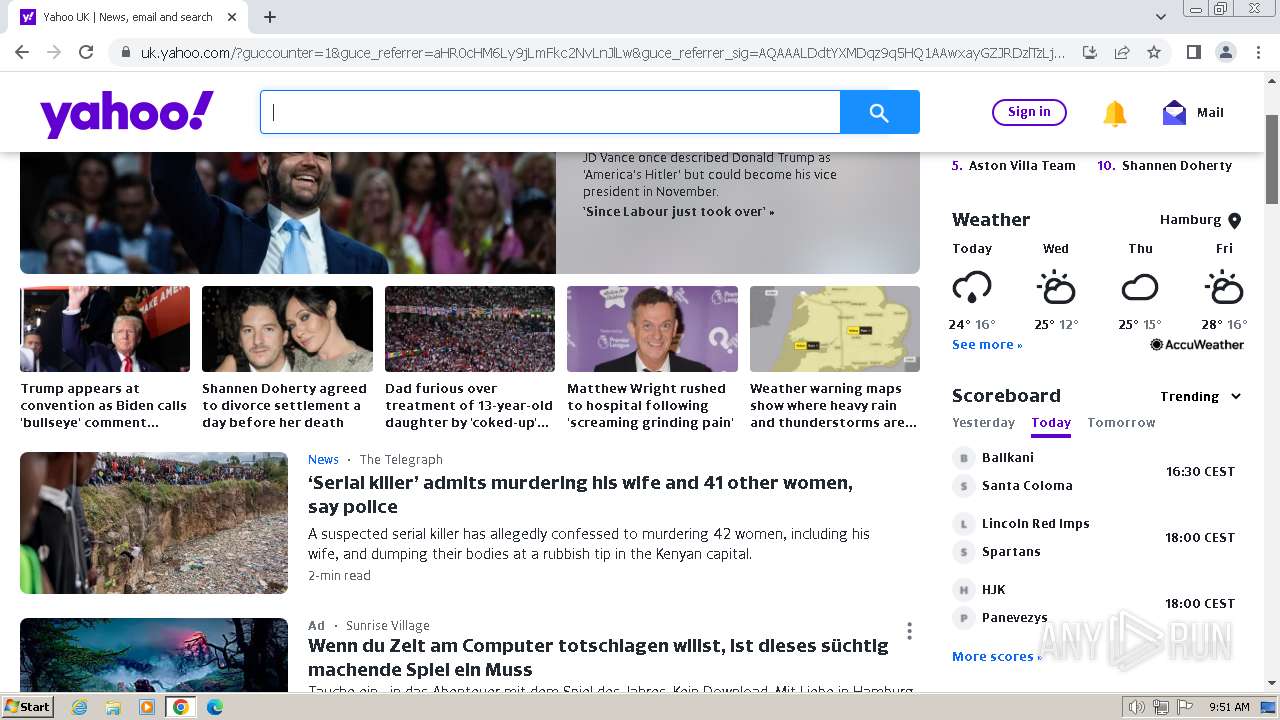Click the Sign in button
This screenshot has height=720, width=1280.
(1029, 112)
